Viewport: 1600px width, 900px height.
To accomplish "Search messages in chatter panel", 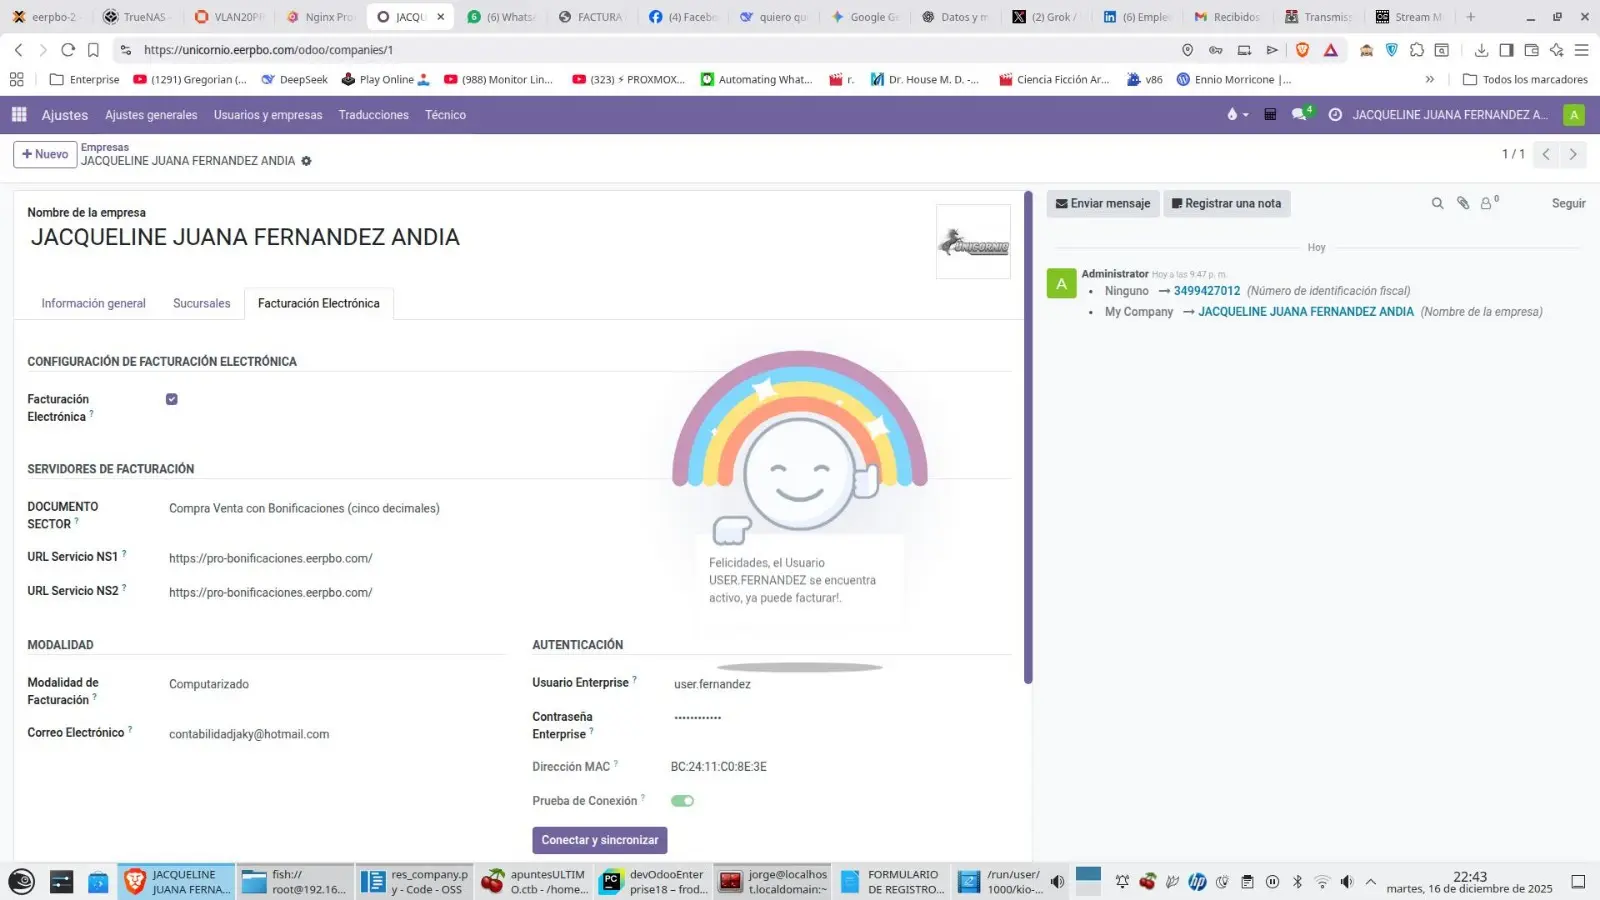I will pos(1437,204).
